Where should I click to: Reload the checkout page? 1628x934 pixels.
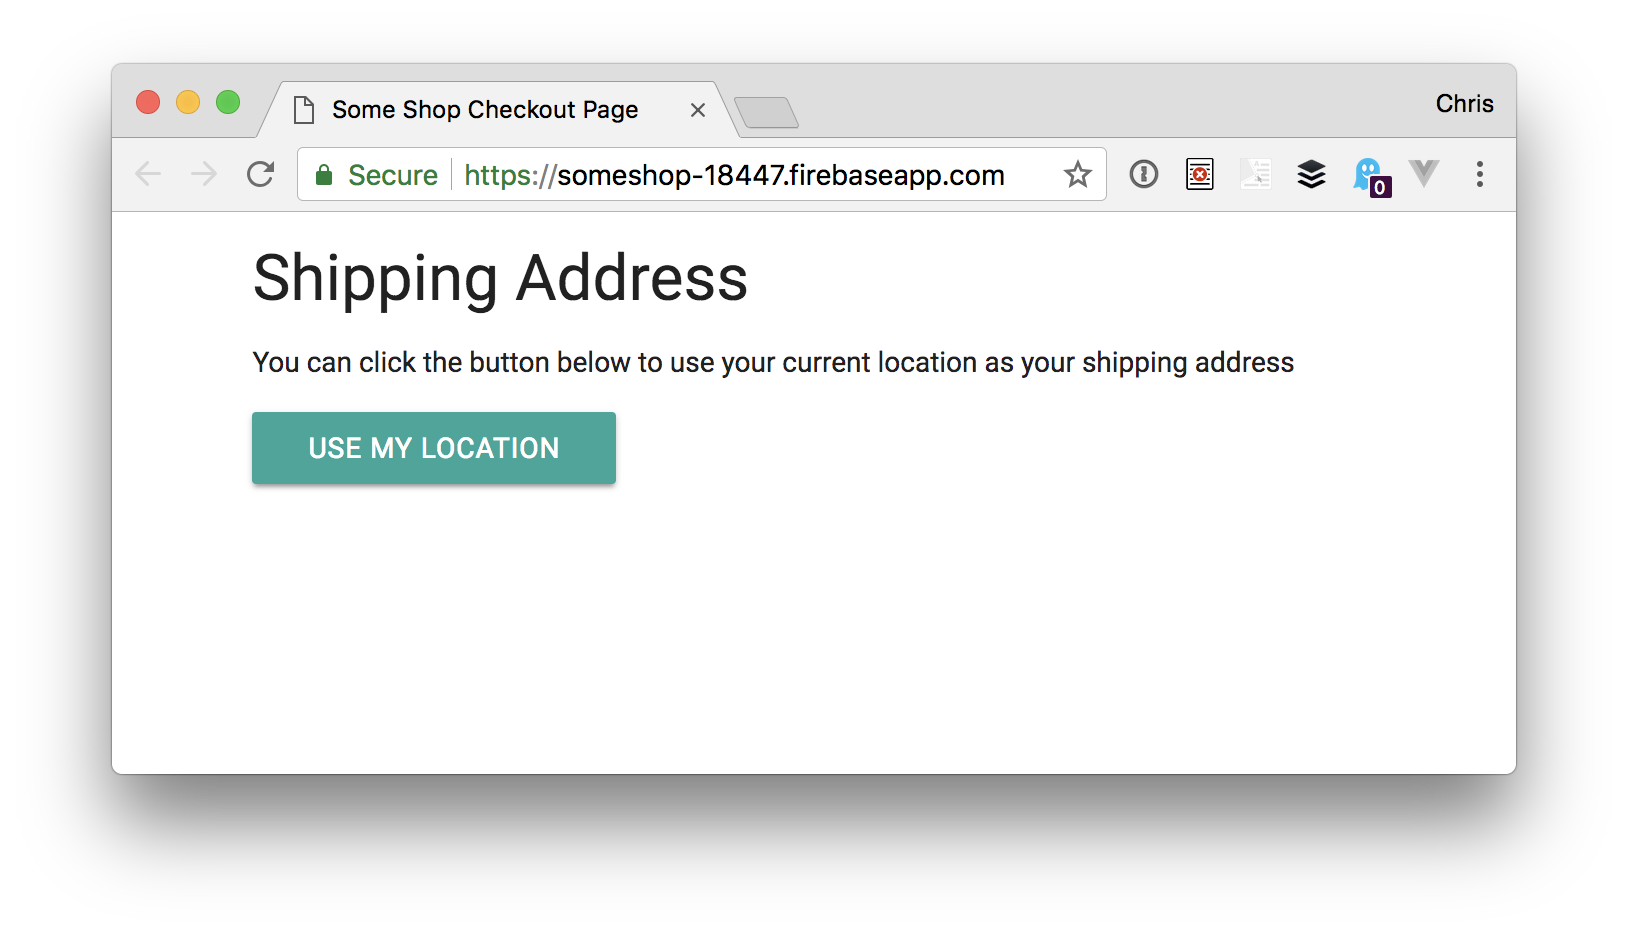(x=261, y=175)
